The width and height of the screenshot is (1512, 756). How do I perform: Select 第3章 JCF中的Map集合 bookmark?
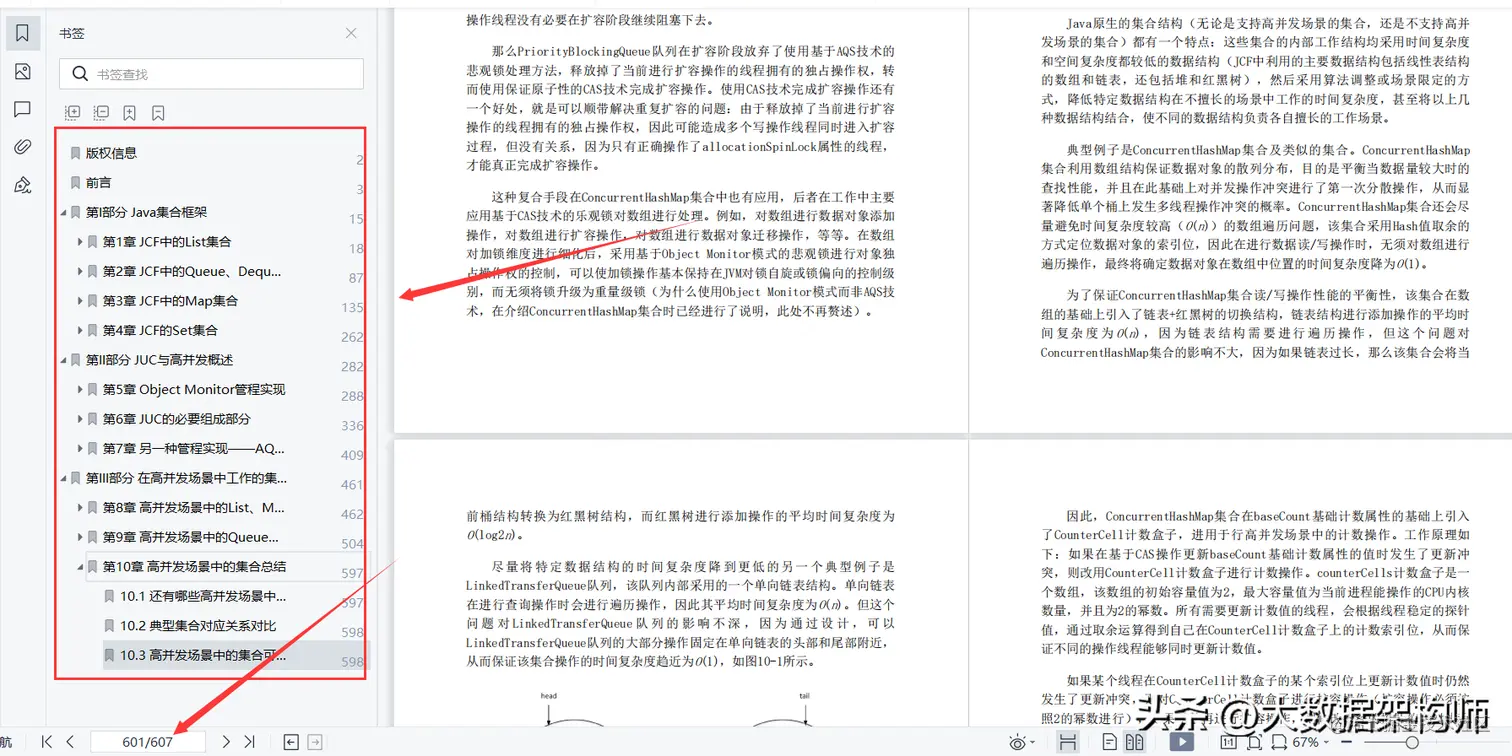(170, 301)
